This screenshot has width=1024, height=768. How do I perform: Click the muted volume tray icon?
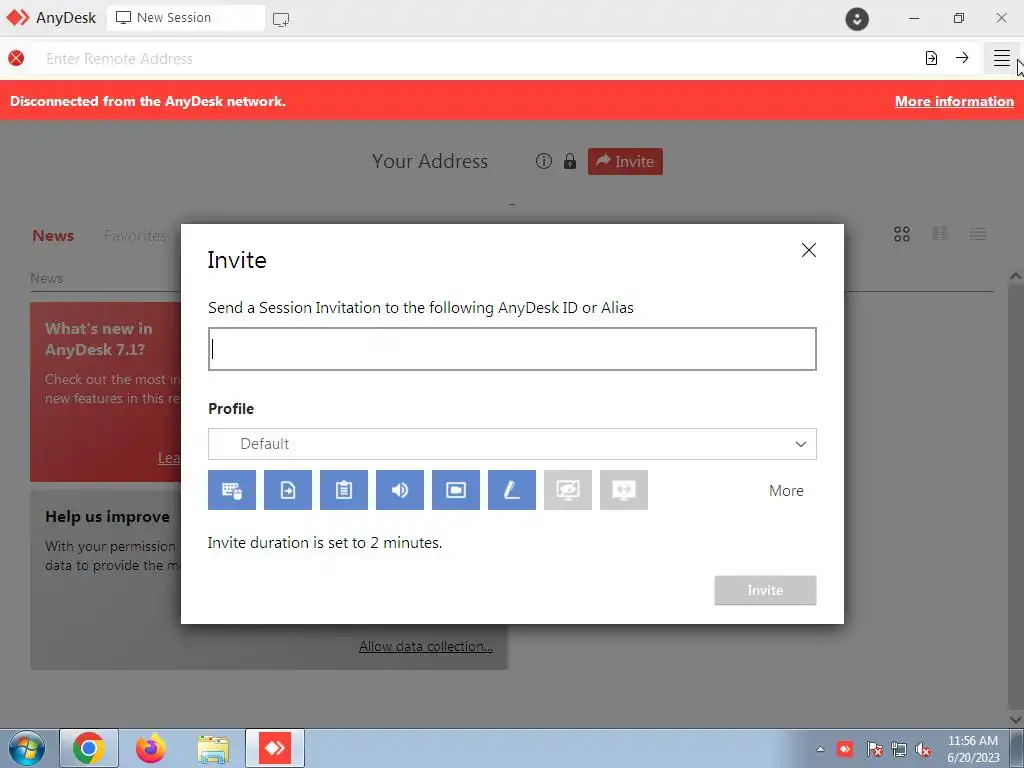pos(923,749)
